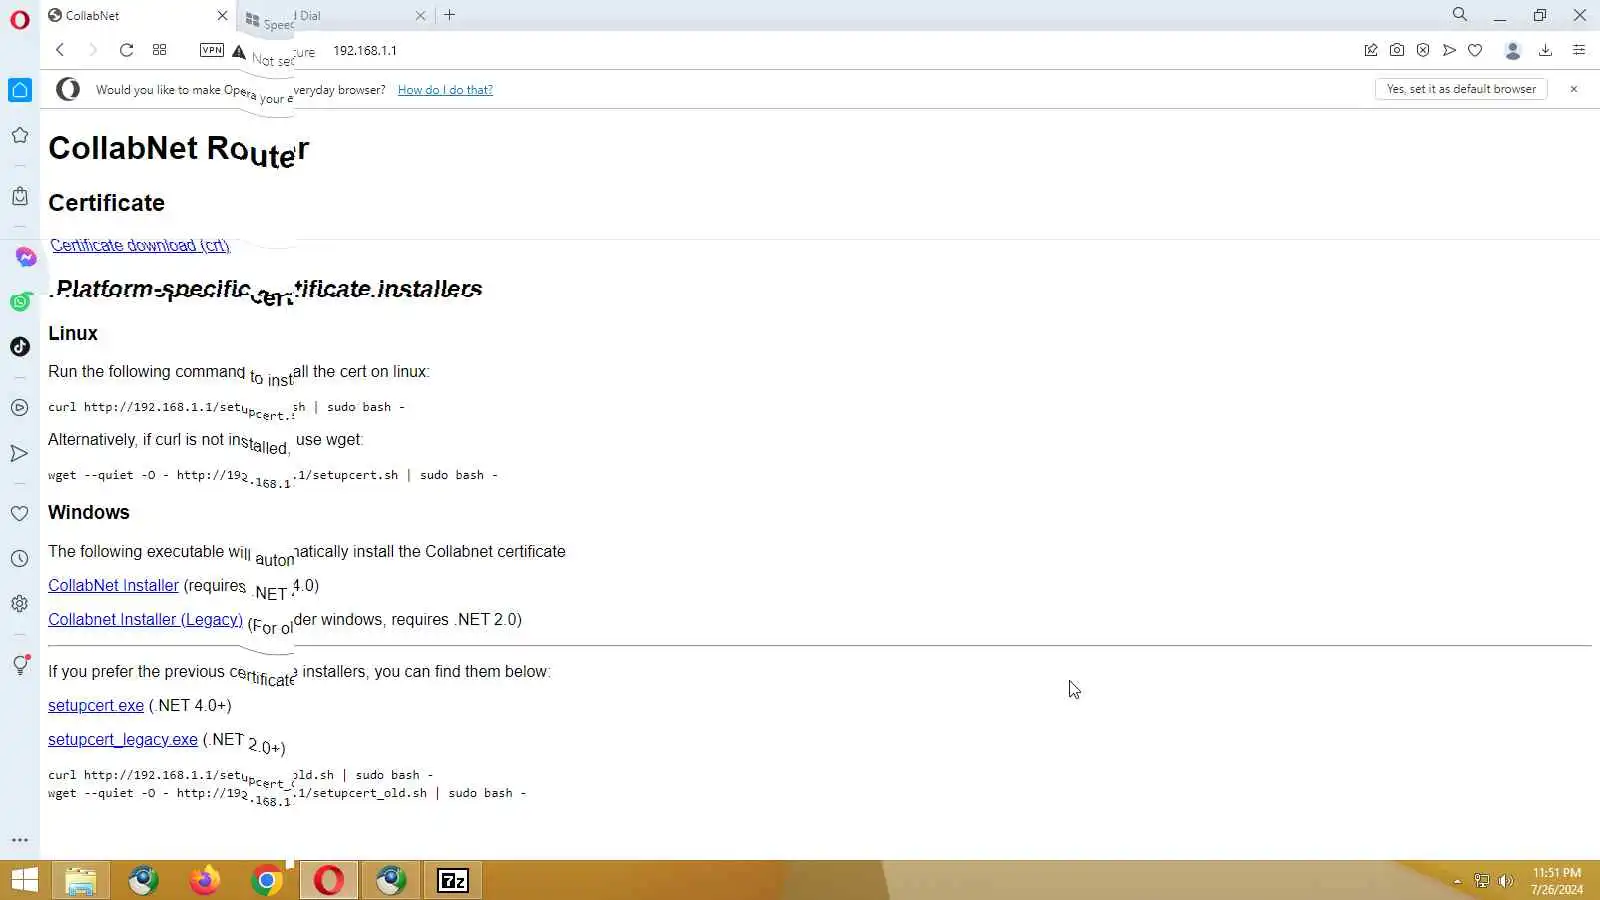Viewport: 1600px width, 900px height.
Task: Open Speed Dial home in sidebar
Action: click(x=20, y=90)
